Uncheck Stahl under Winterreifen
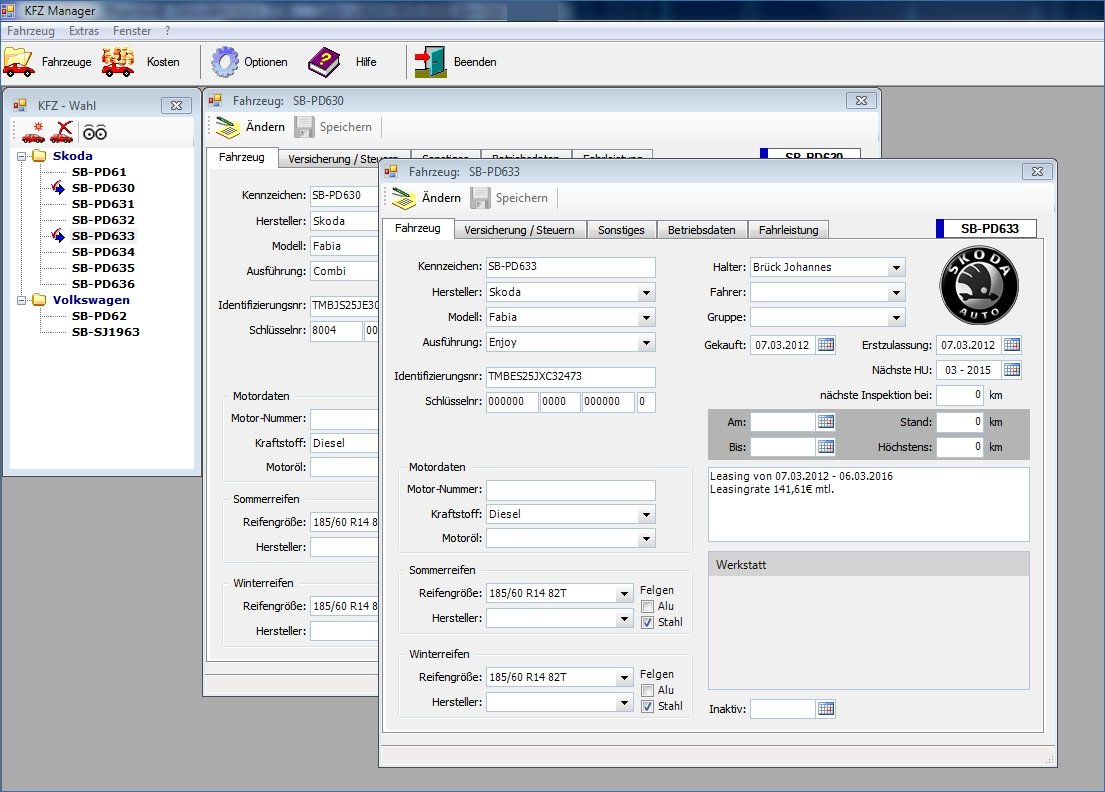The image size is (1105, 792). coord(648,706)
